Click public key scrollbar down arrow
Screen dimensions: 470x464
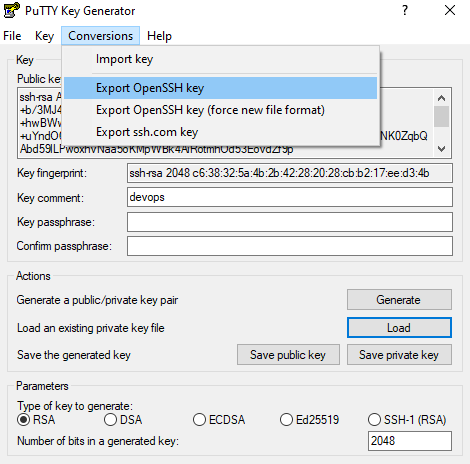[442, 149]
